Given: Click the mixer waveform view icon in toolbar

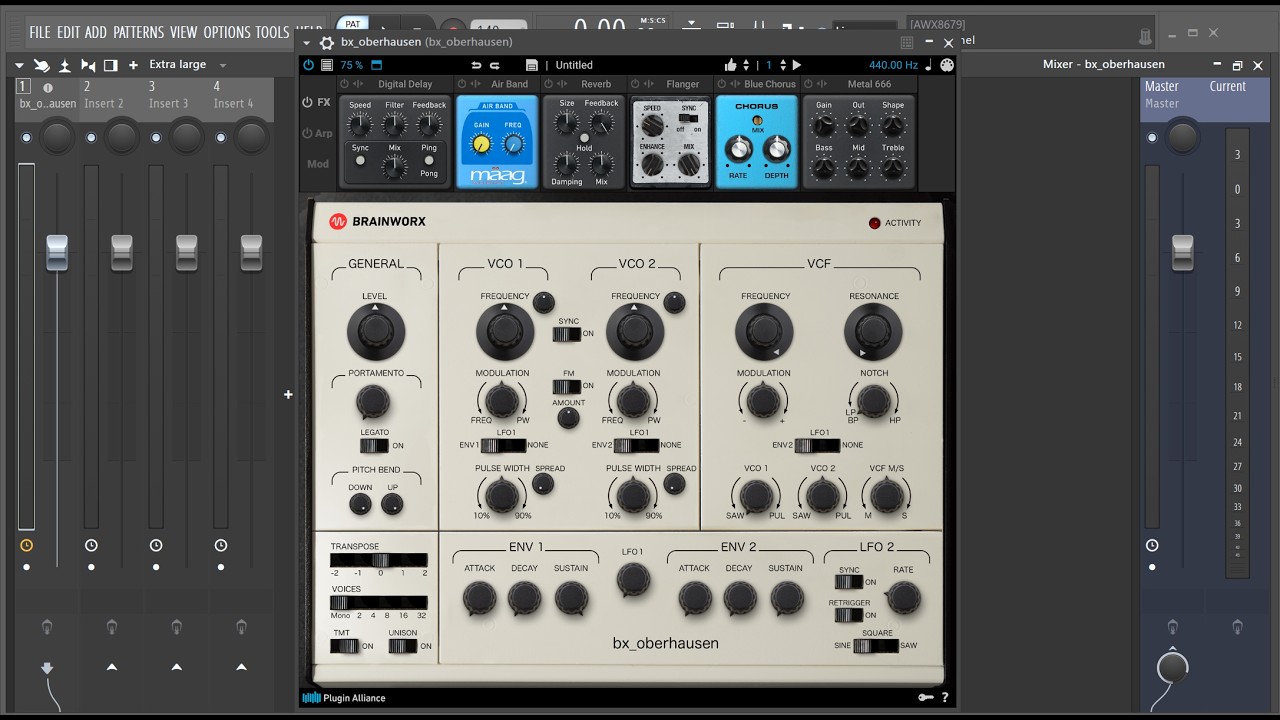Looking at the screenshot, I should [88, 65].
